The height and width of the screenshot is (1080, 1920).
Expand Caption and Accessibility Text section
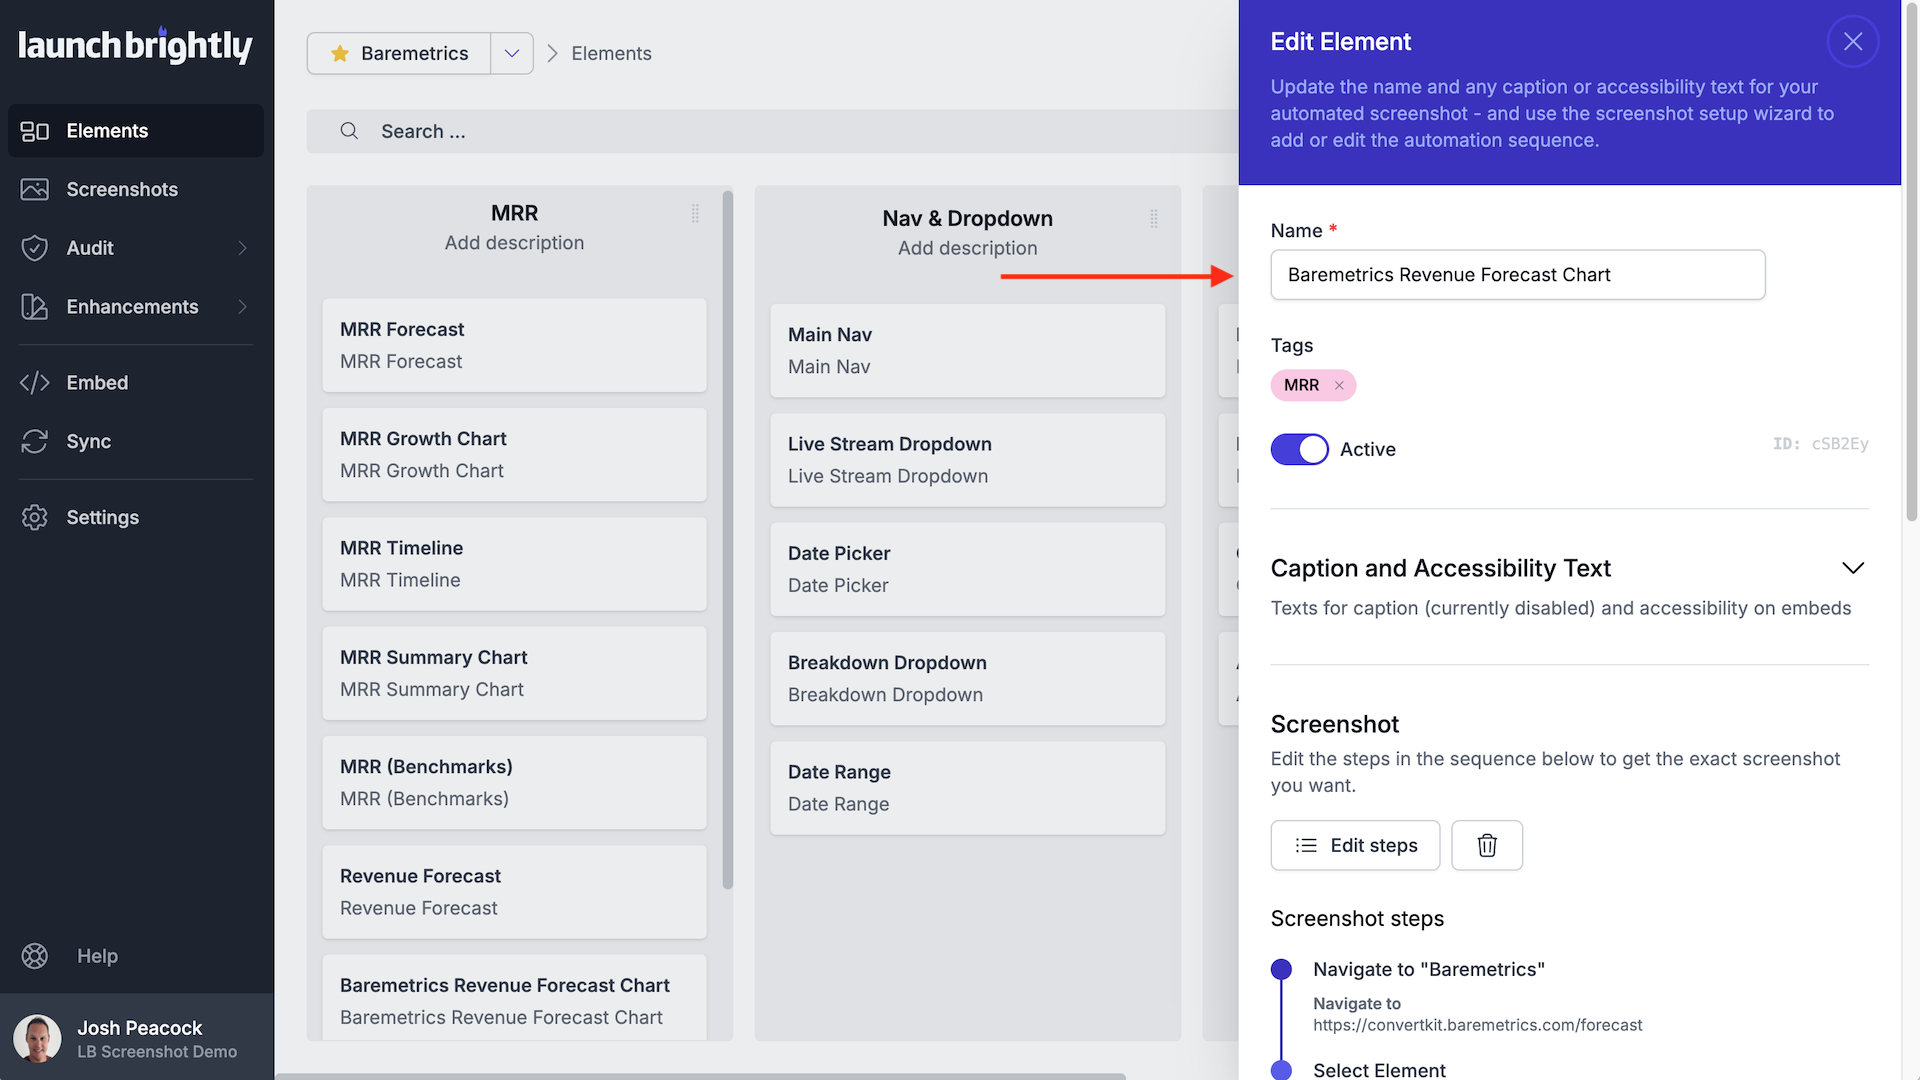tap(1852, 568)
